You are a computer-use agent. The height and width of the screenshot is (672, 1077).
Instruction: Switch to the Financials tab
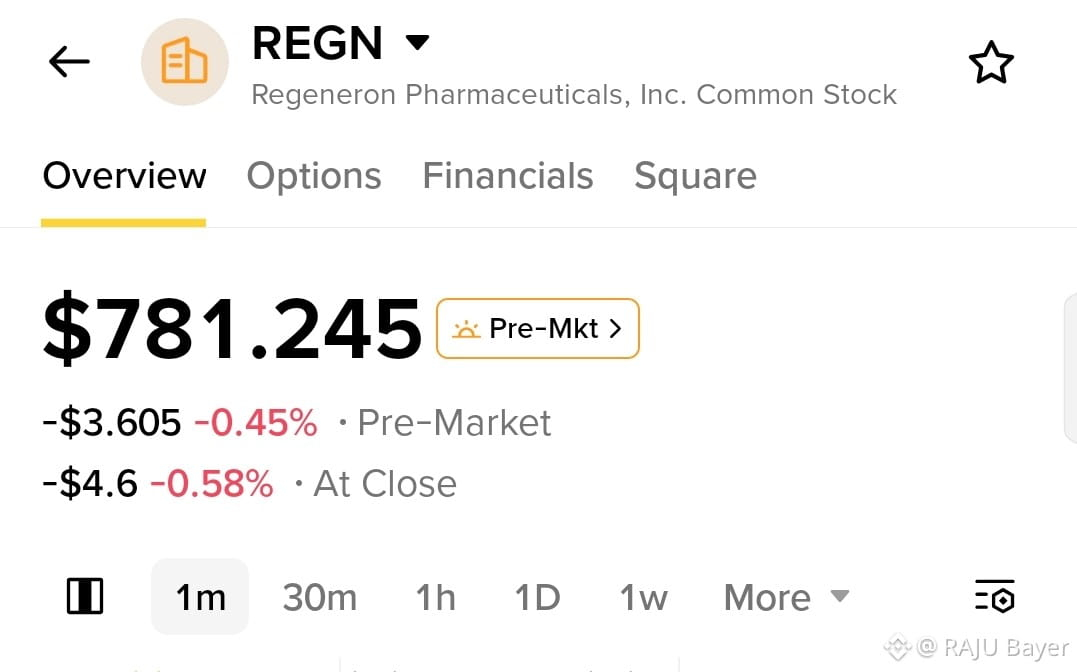click(508, 176)
